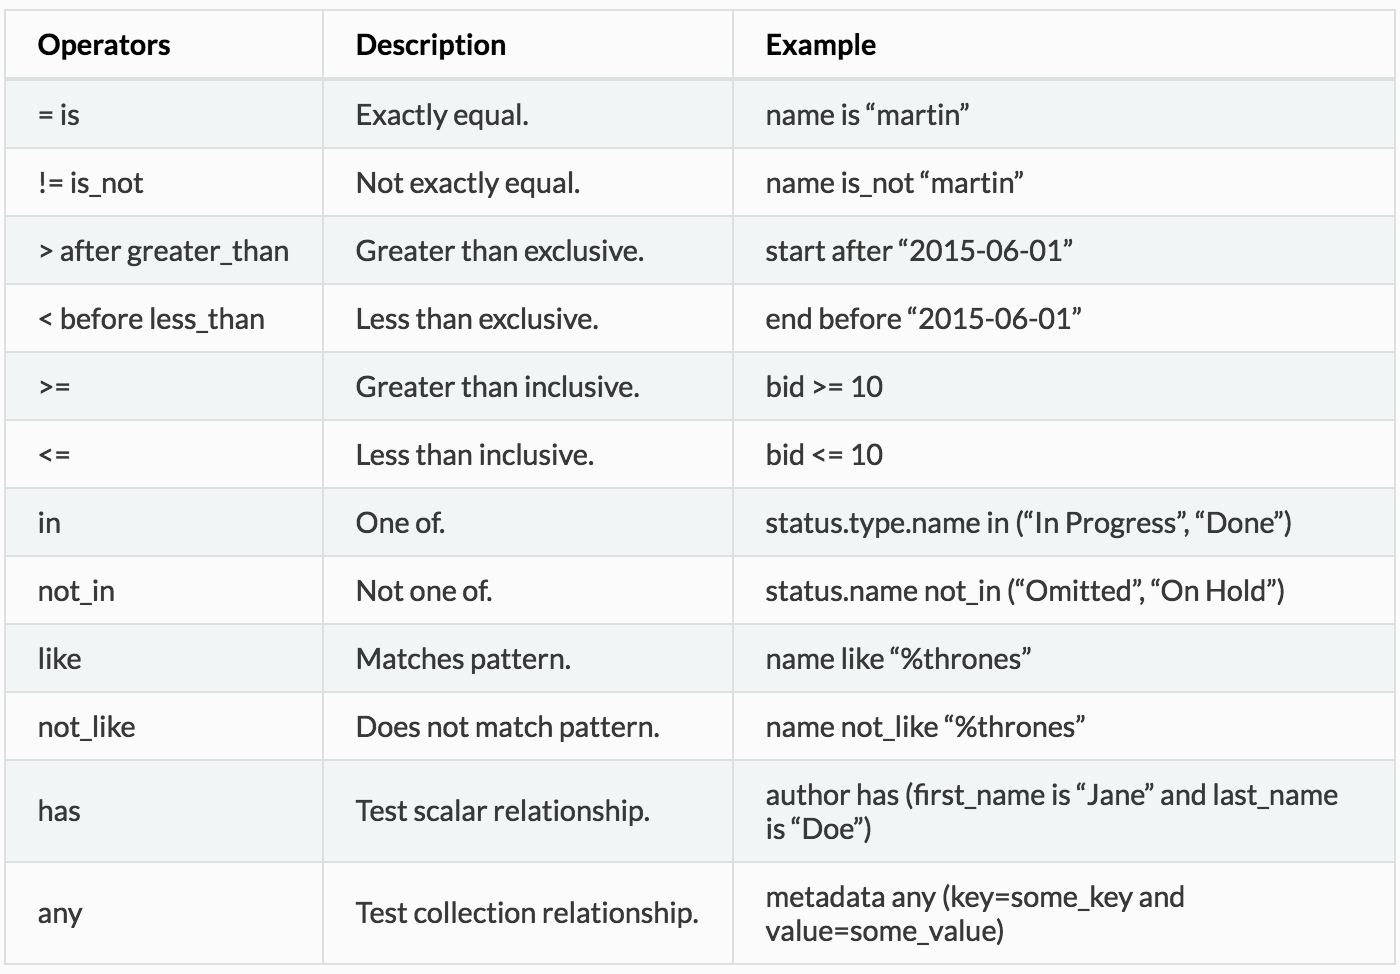Click the "< before less_than" operator cell
This screenshot has width=1400, height=974.
152,319
